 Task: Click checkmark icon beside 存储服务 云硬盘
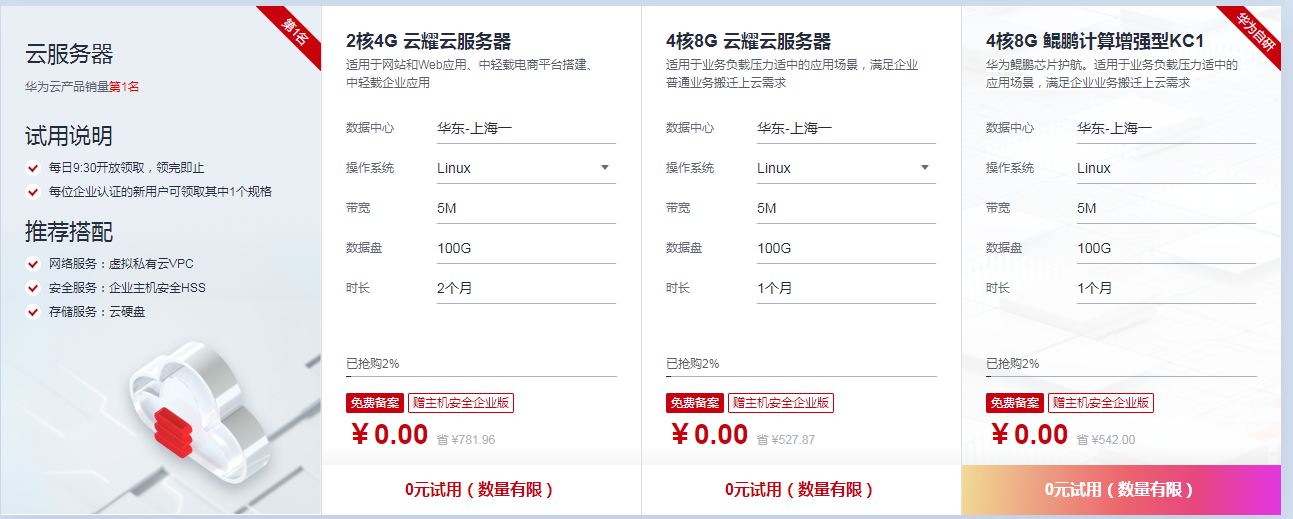tap(34, 312)
